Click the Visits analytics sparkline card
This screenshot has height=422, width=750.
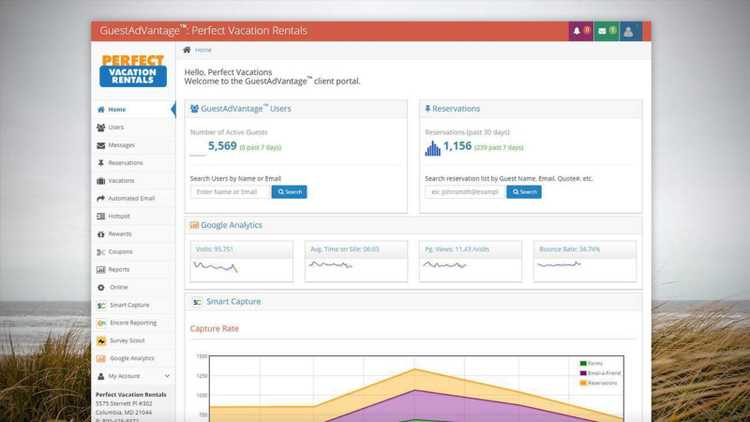point(241,261)
